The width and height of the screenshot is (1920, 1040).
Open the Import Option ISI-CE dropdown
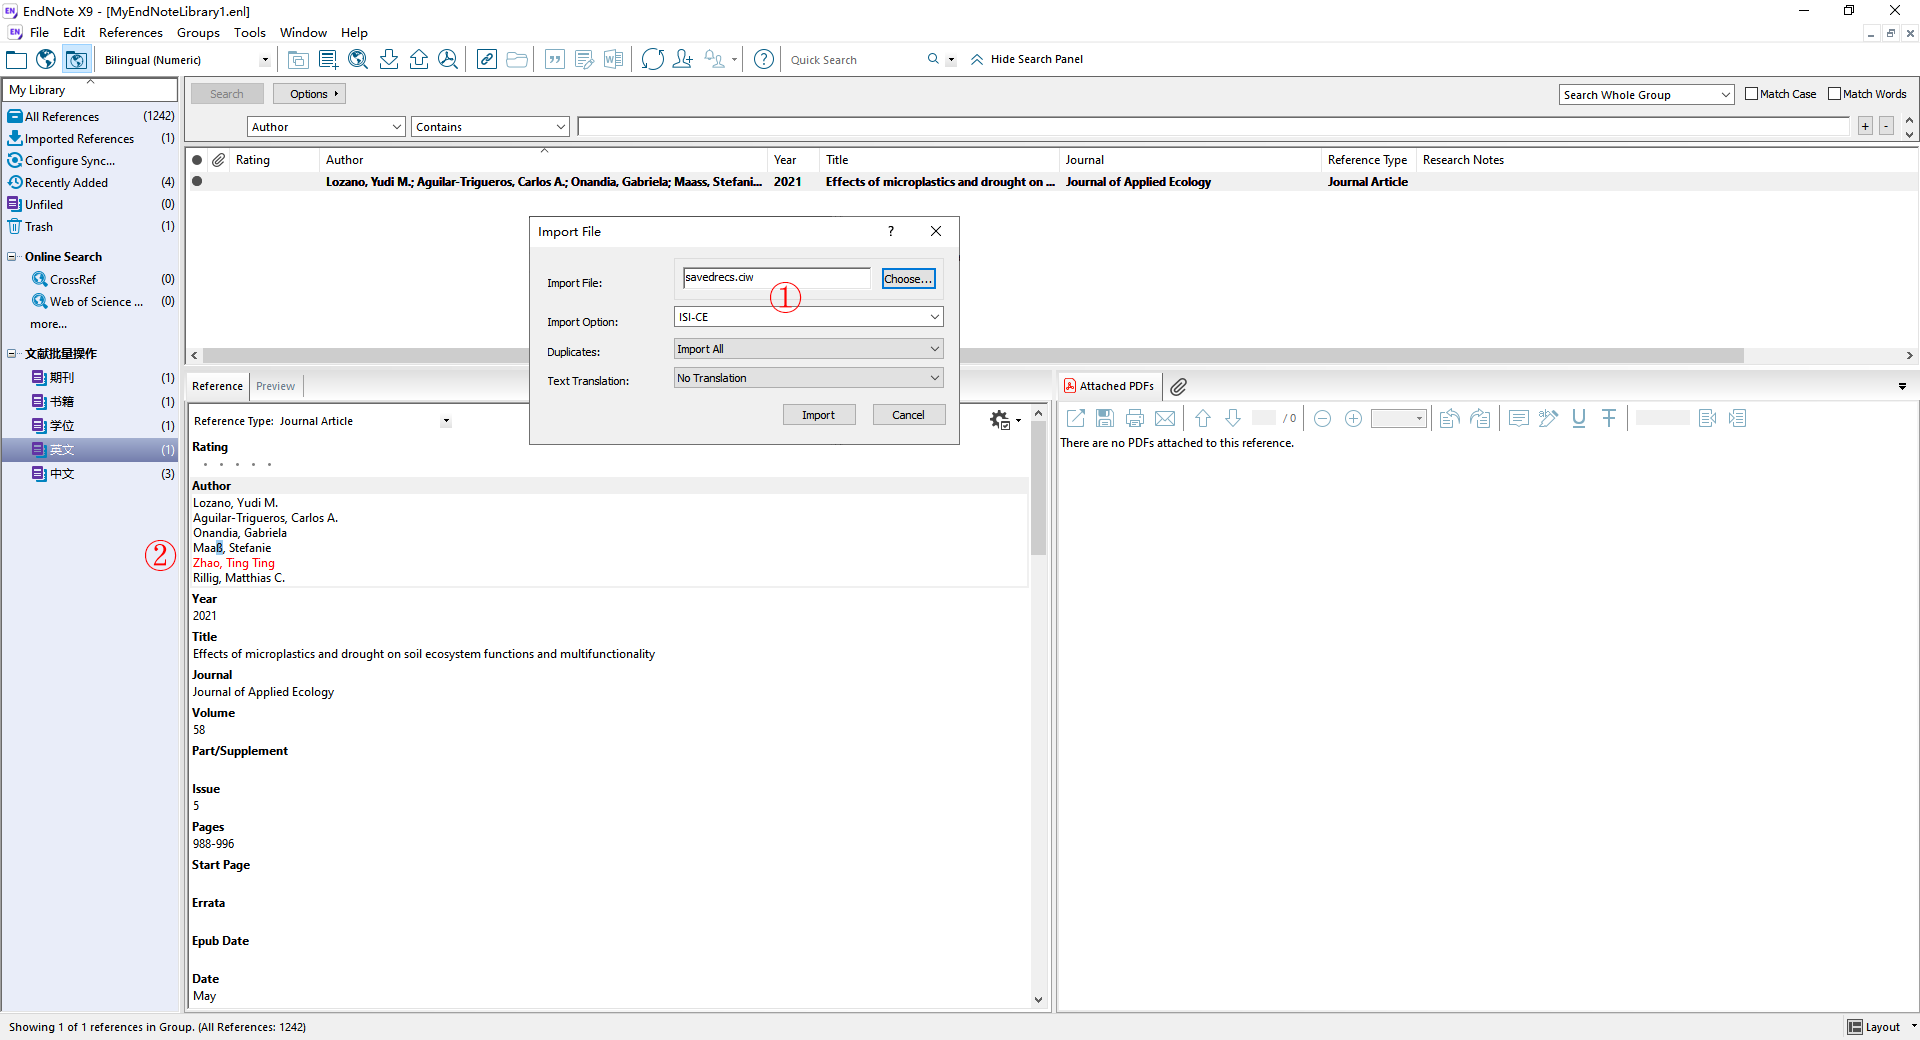[x=808, y=317]
